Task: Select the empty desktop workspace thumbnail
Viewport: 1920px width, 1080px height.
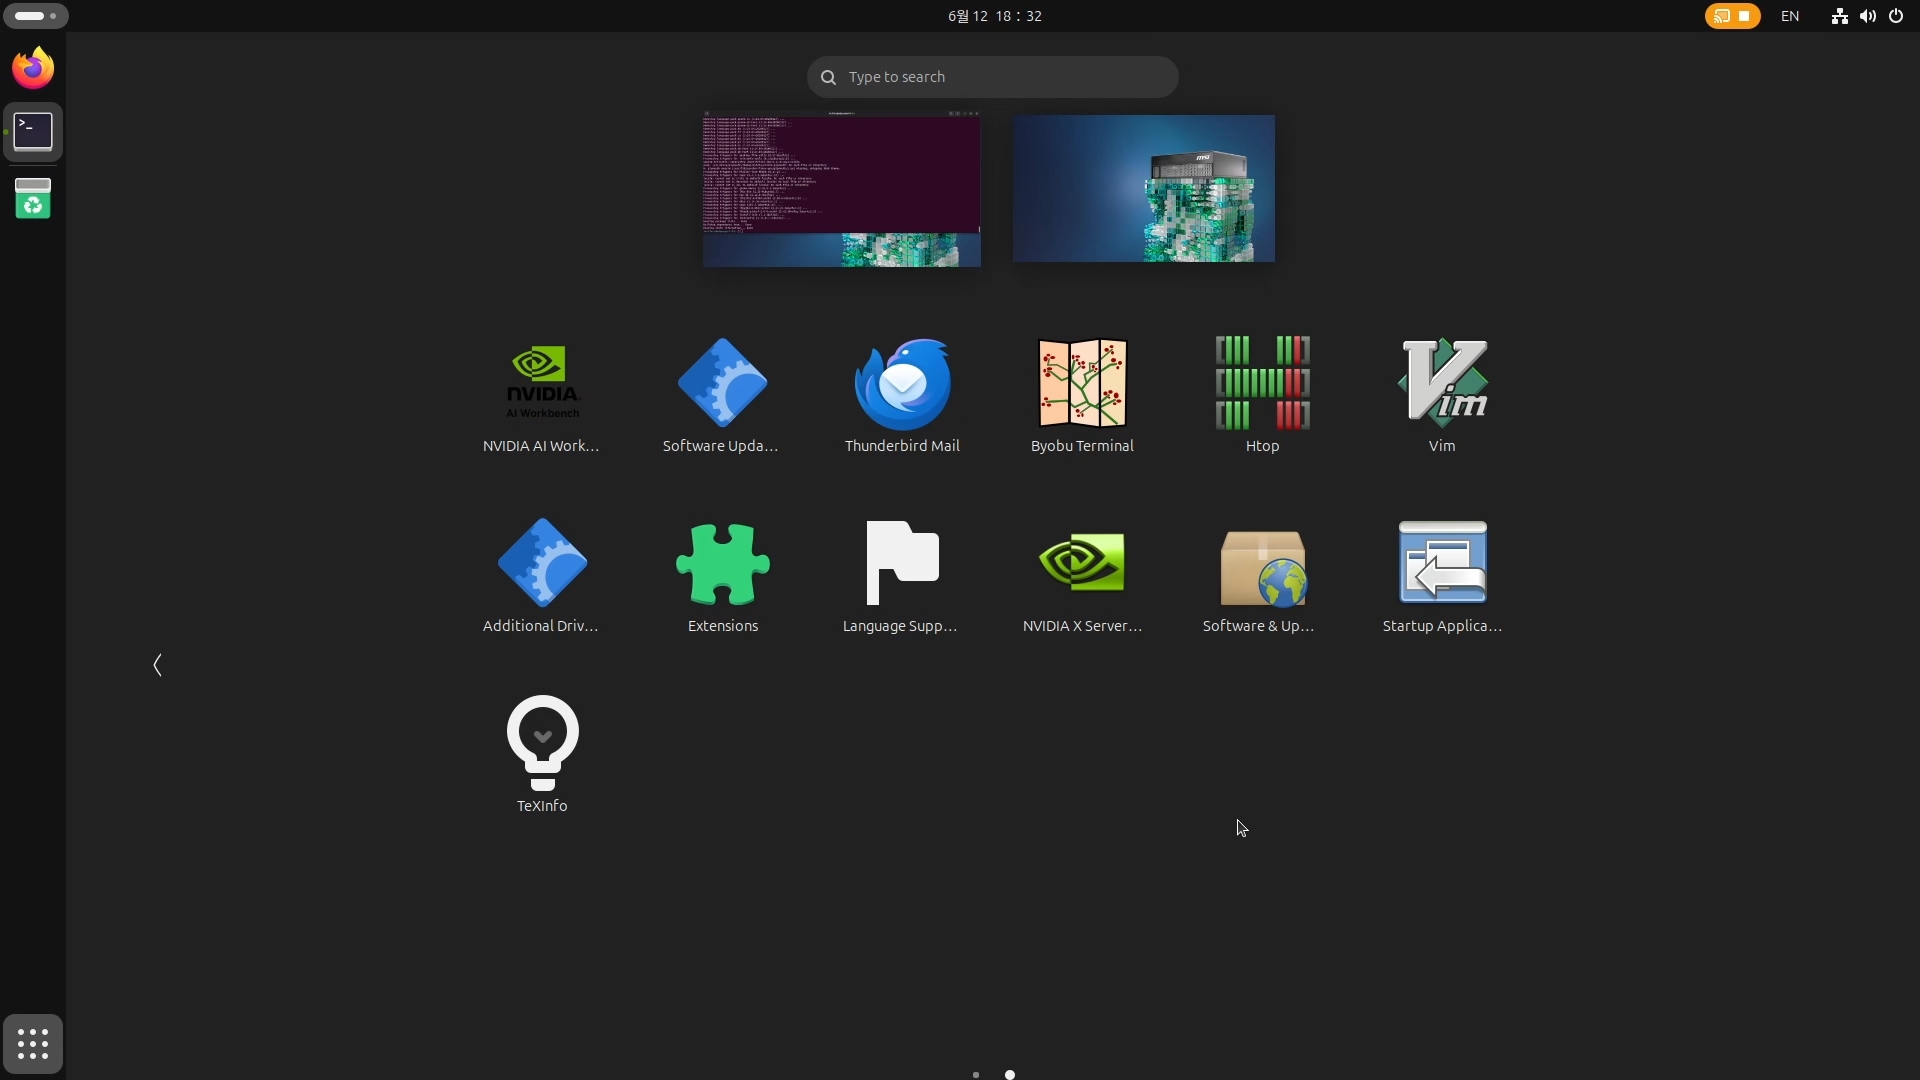Action: (1144, 189)
